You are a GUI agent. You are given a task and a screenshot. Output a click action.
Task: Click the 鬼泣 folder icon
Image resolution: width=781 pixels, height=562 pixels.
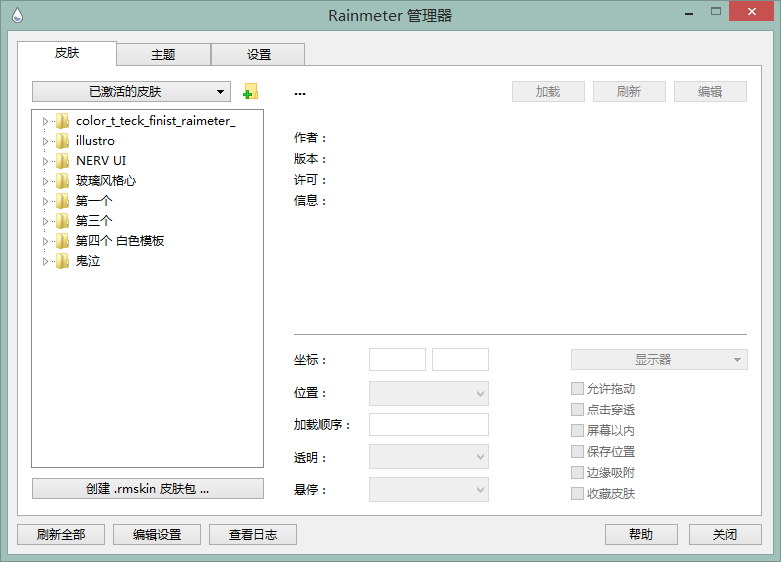pyautogui.click(x=63, y=261)
